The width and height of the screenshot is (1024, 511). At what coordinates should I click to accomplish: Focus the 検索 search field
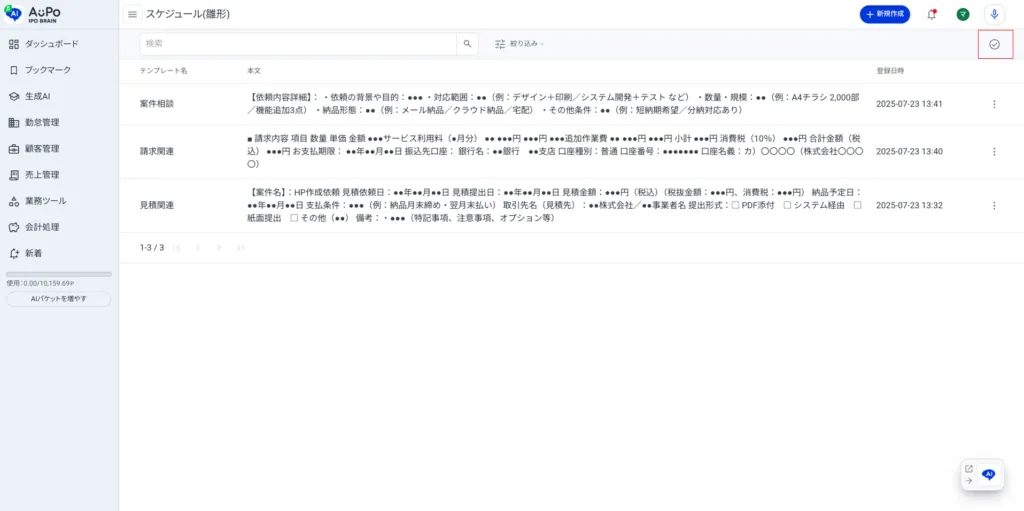coord(298,44)
